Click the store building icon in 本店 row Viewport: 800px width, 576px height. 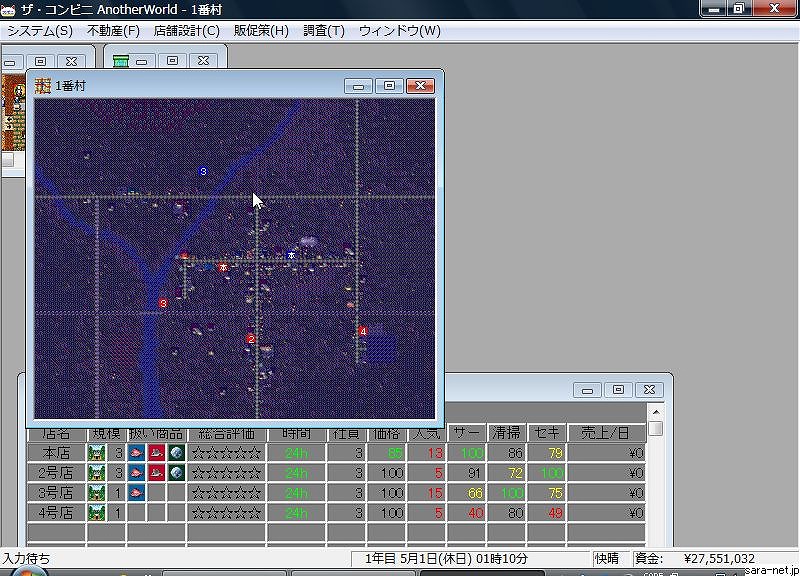pos(97,453)
